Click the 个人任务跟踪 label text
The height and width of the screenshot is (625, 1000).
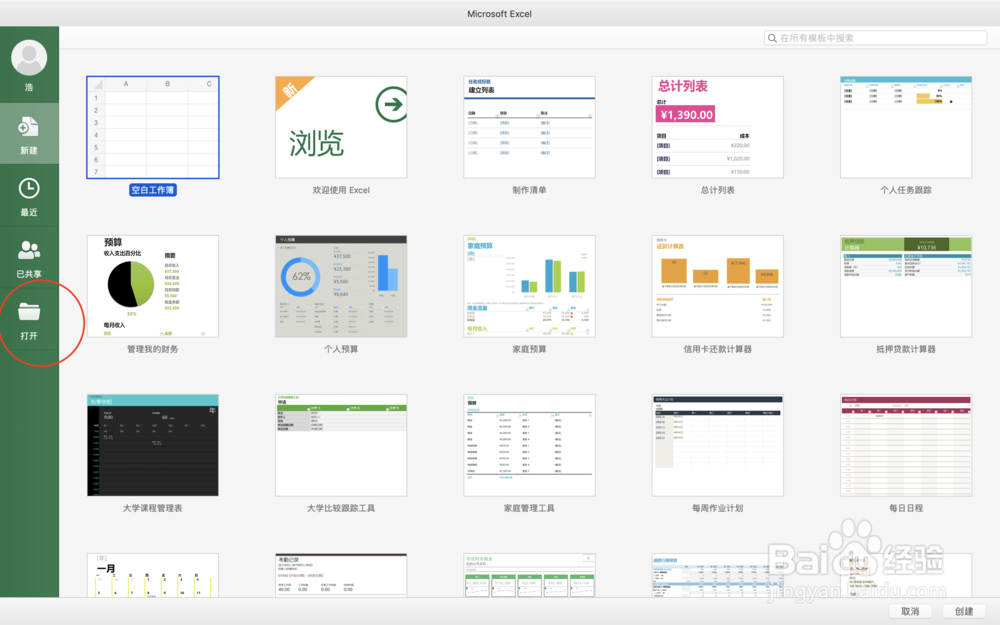[x=906, y=190]
